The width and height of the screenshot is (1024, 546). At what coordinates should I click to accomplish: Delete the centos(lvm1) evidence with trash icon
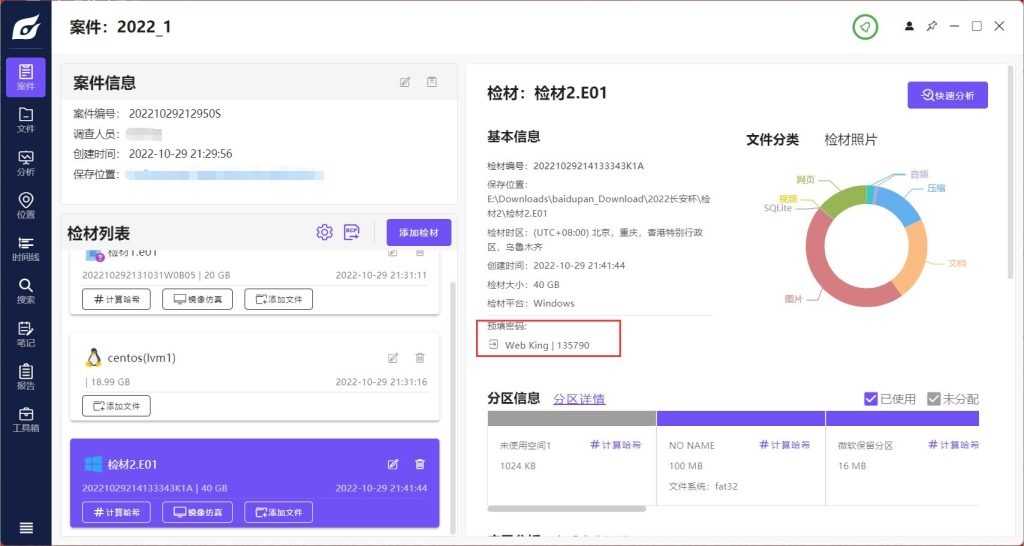coord(420,358)
